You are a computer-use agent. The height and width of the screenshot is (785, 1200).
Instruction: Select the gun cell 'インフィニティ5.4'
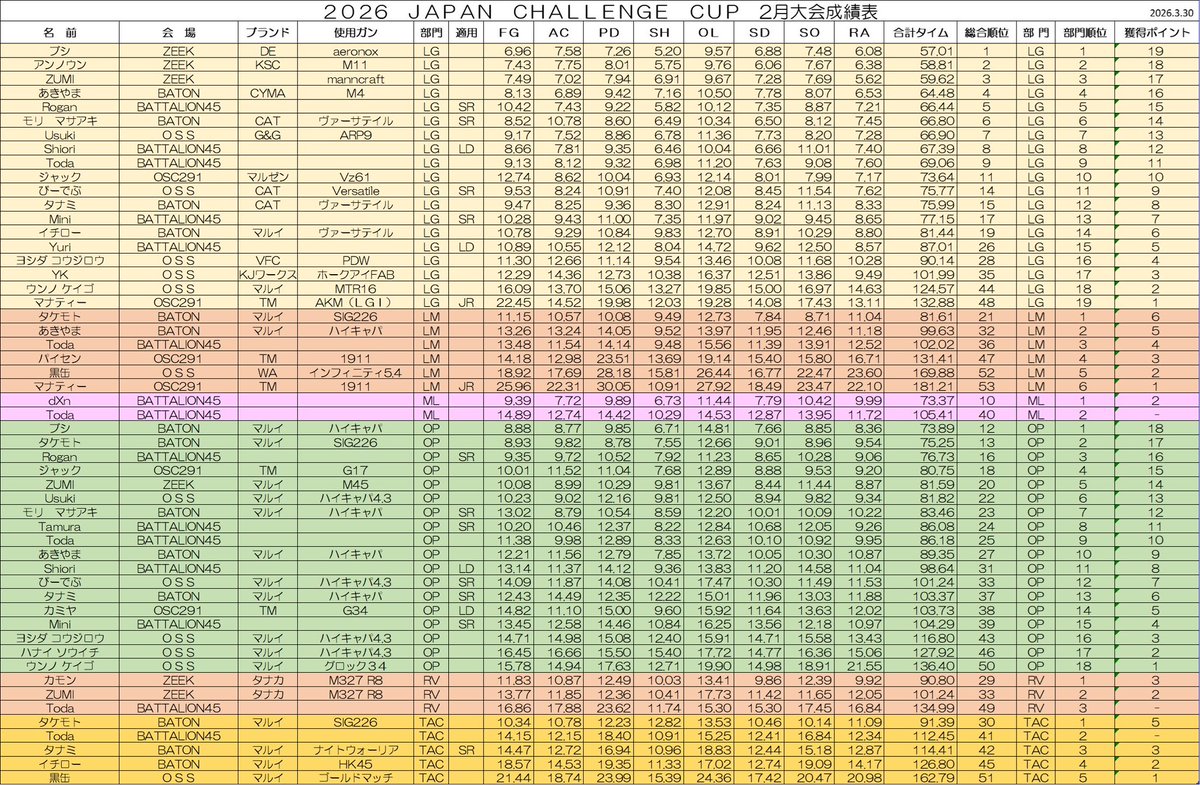(x=357, y=371)
